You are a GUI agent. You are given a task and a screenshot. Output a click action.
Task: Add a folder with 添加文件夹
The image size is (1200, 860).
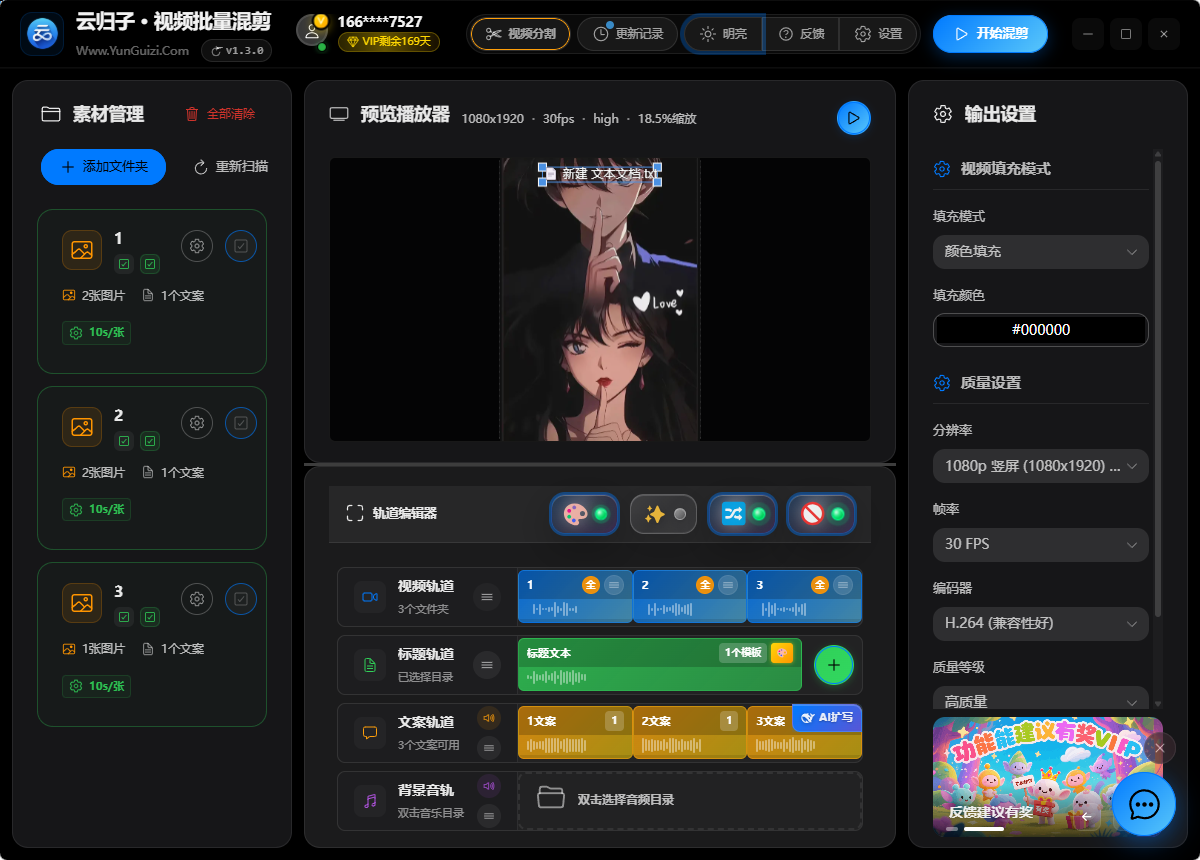pyautogui.click(x=103, y=167)
